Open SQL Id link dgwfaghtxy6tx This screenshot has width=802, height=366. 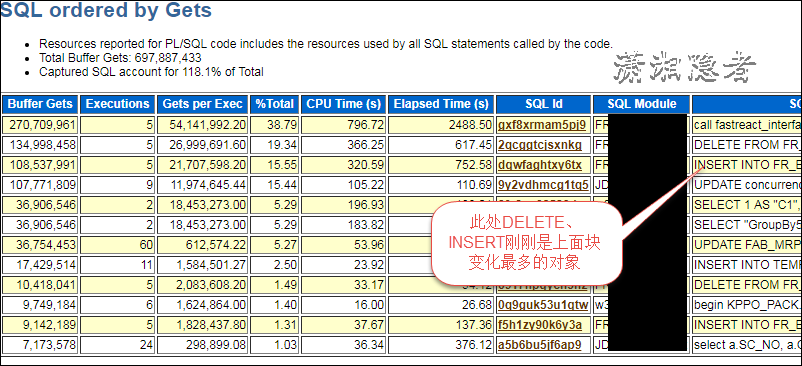[x=540, y=165]
